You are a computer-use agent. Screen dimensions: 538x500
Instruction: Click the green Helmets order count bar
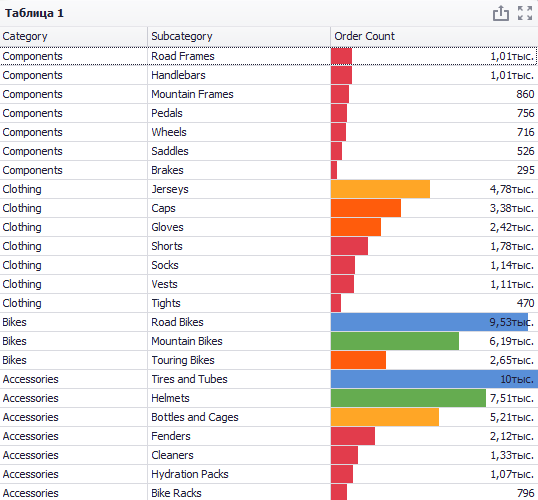pos(408,398)
